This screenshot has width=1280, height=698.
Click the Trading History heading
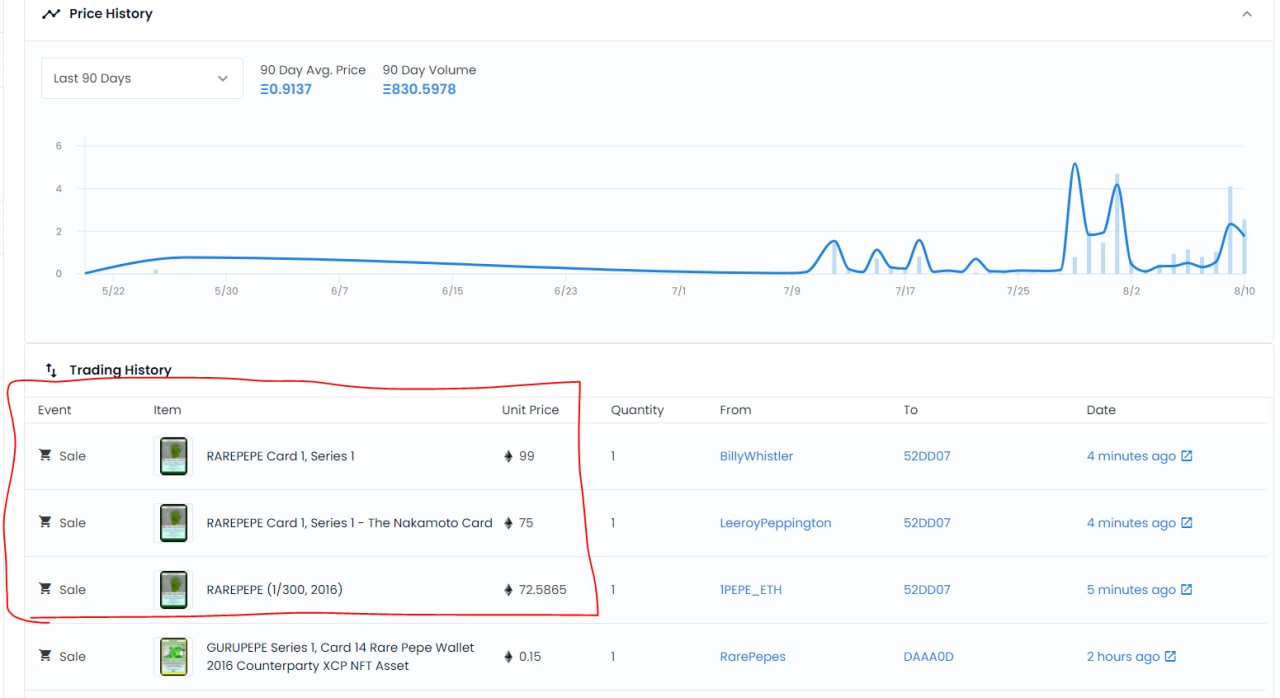tap(120, 370)
